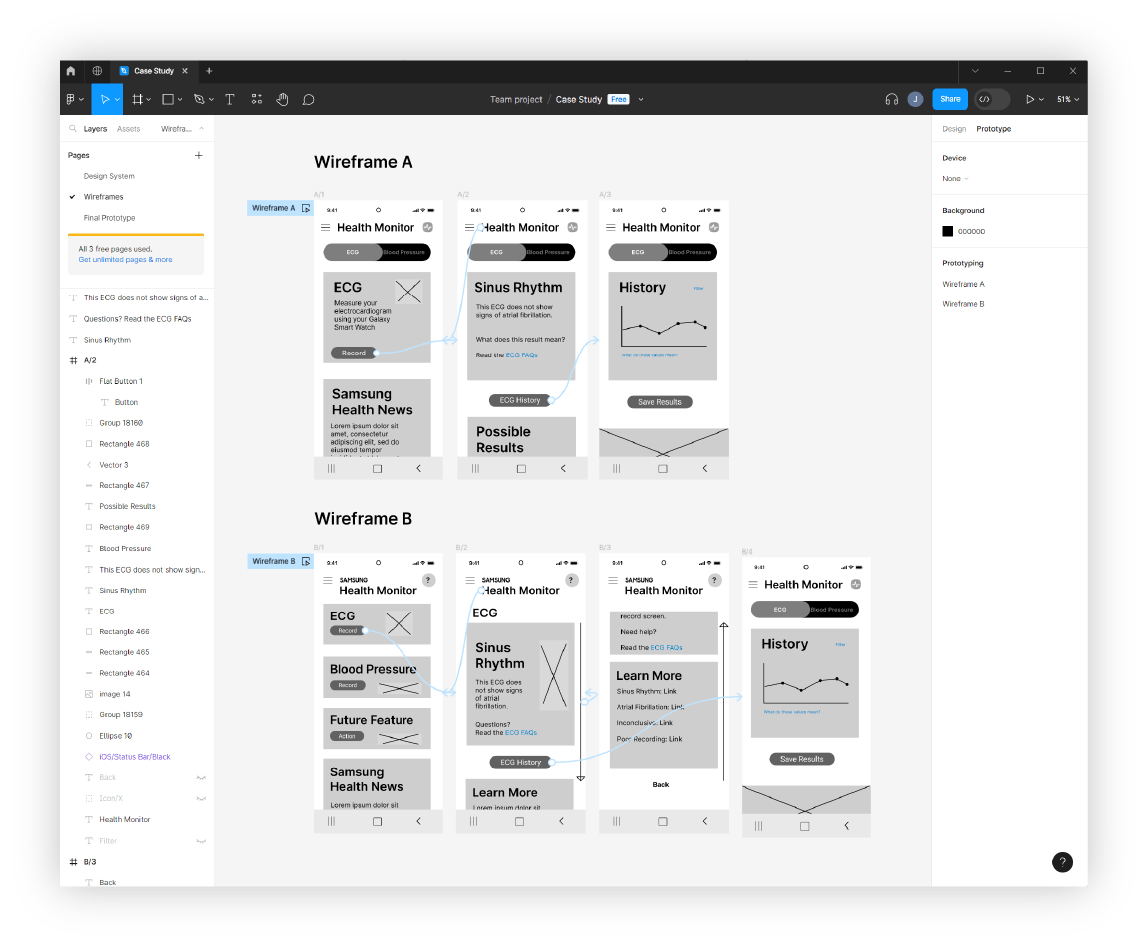The height and width of the screenshot is (947, 1148).
Task: Select the Hand tool
Action: point(283,100)
